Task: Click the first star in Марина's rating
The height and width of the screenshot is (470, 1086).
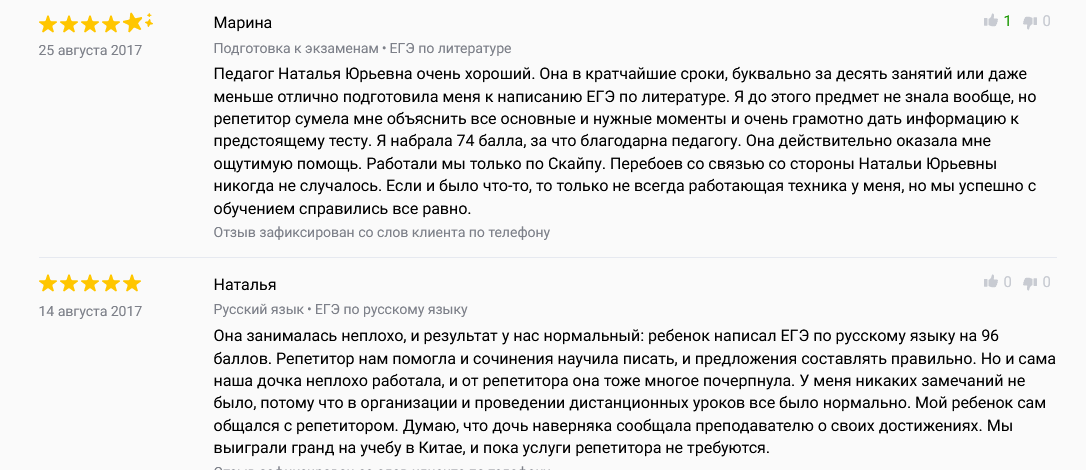Action: [x=48, y=25]
